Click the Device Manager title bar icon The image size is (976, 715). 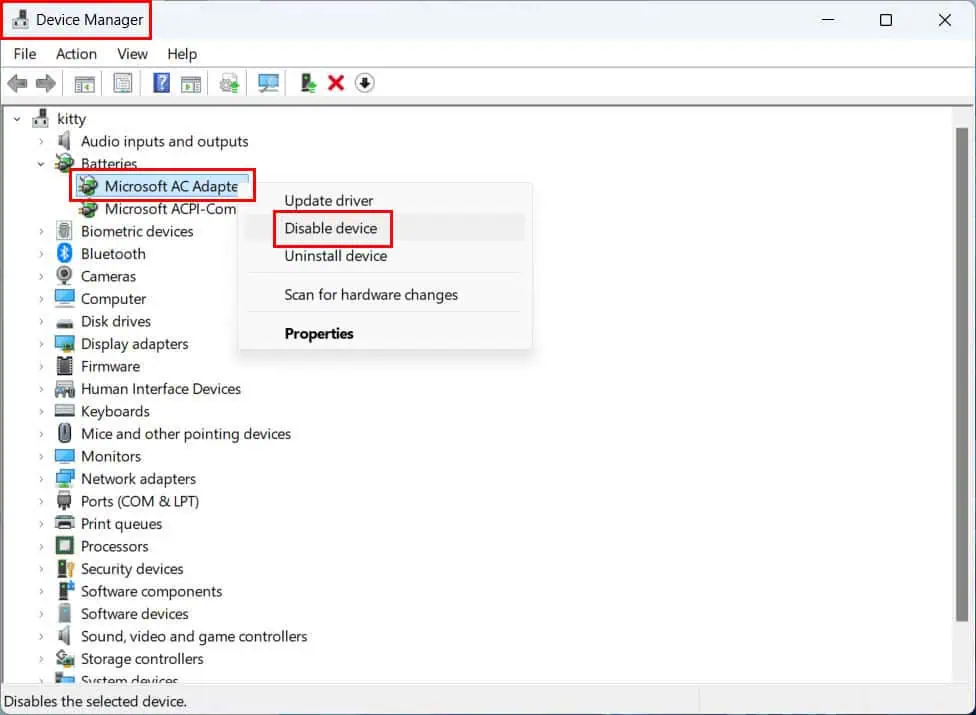coord(21,19)
